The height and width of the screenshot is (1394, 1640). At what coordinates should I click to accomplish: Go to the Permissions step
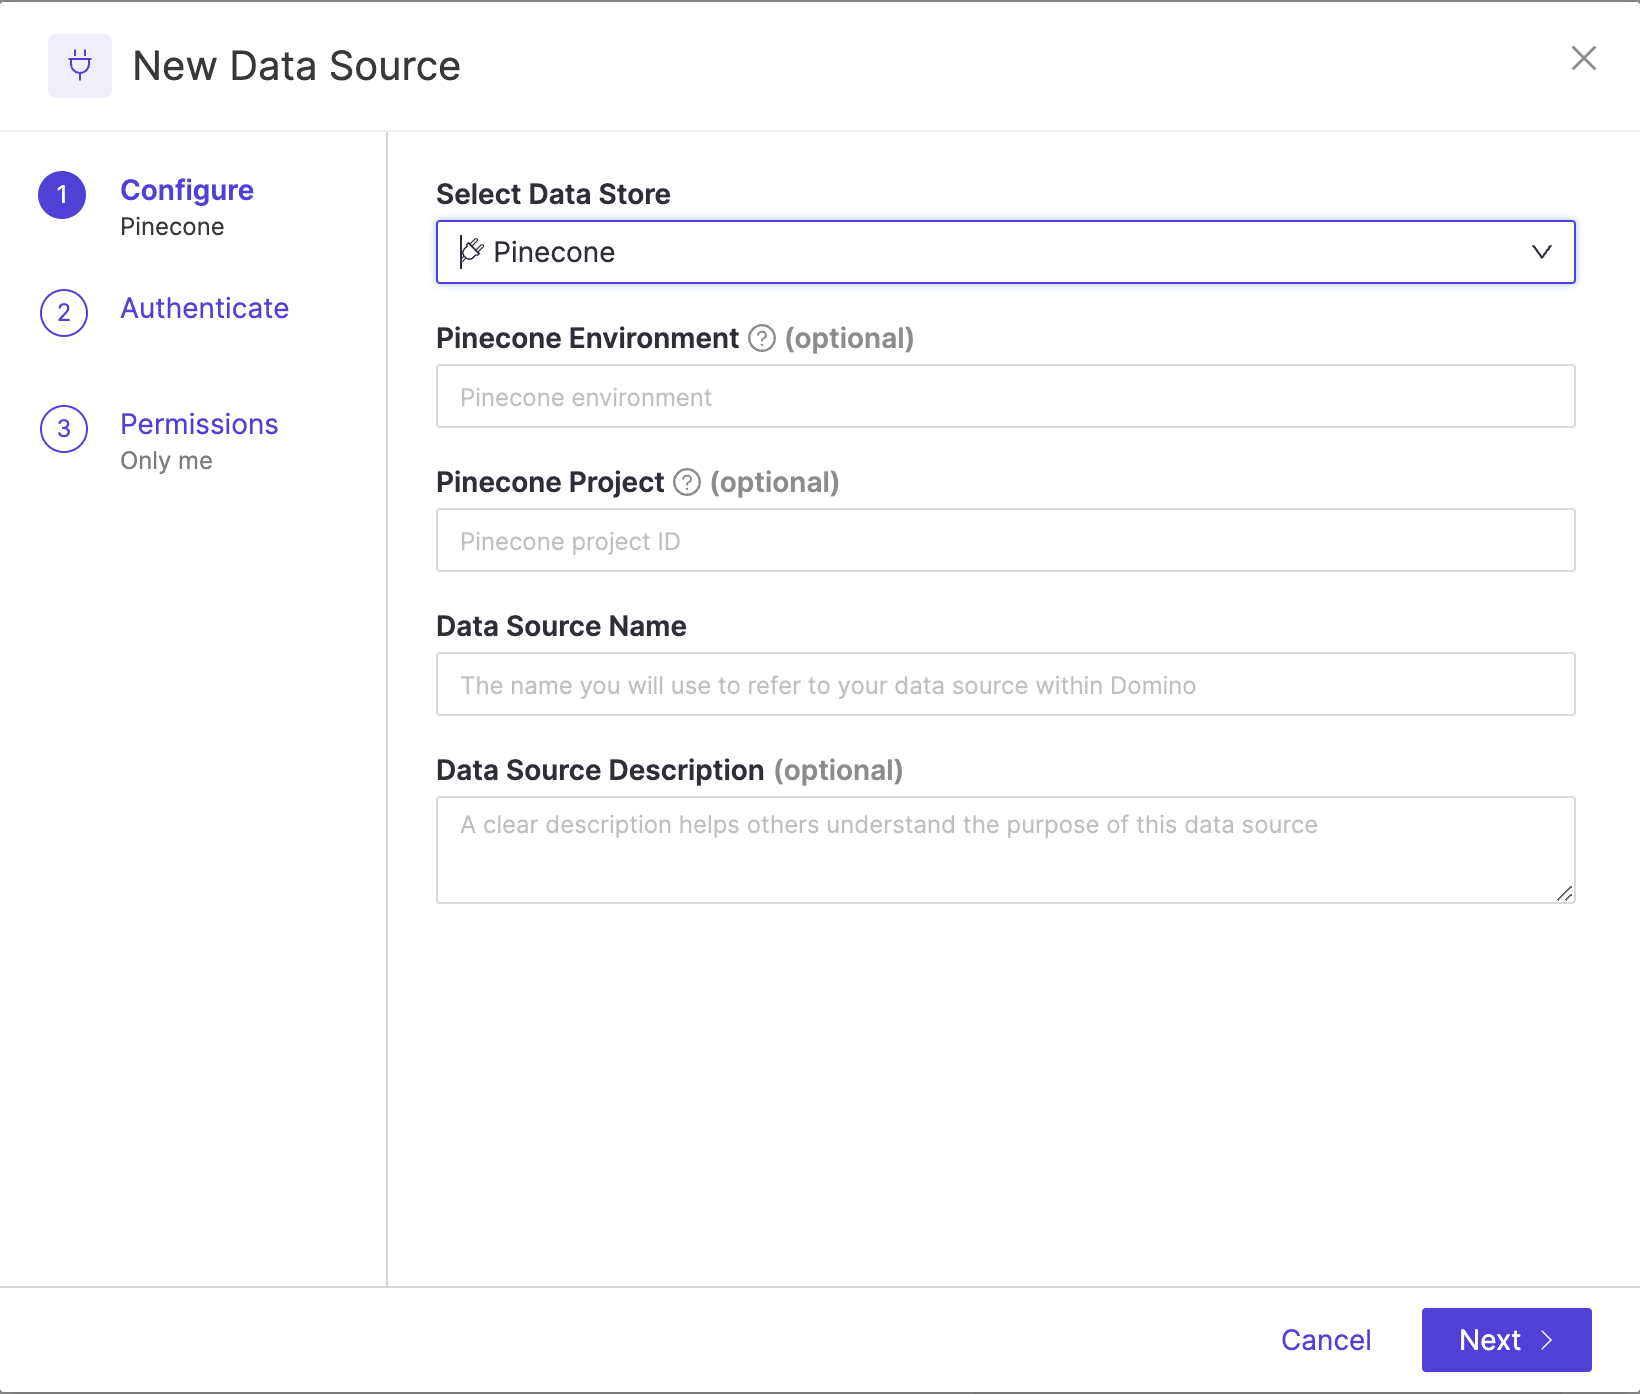click(199, 424)
